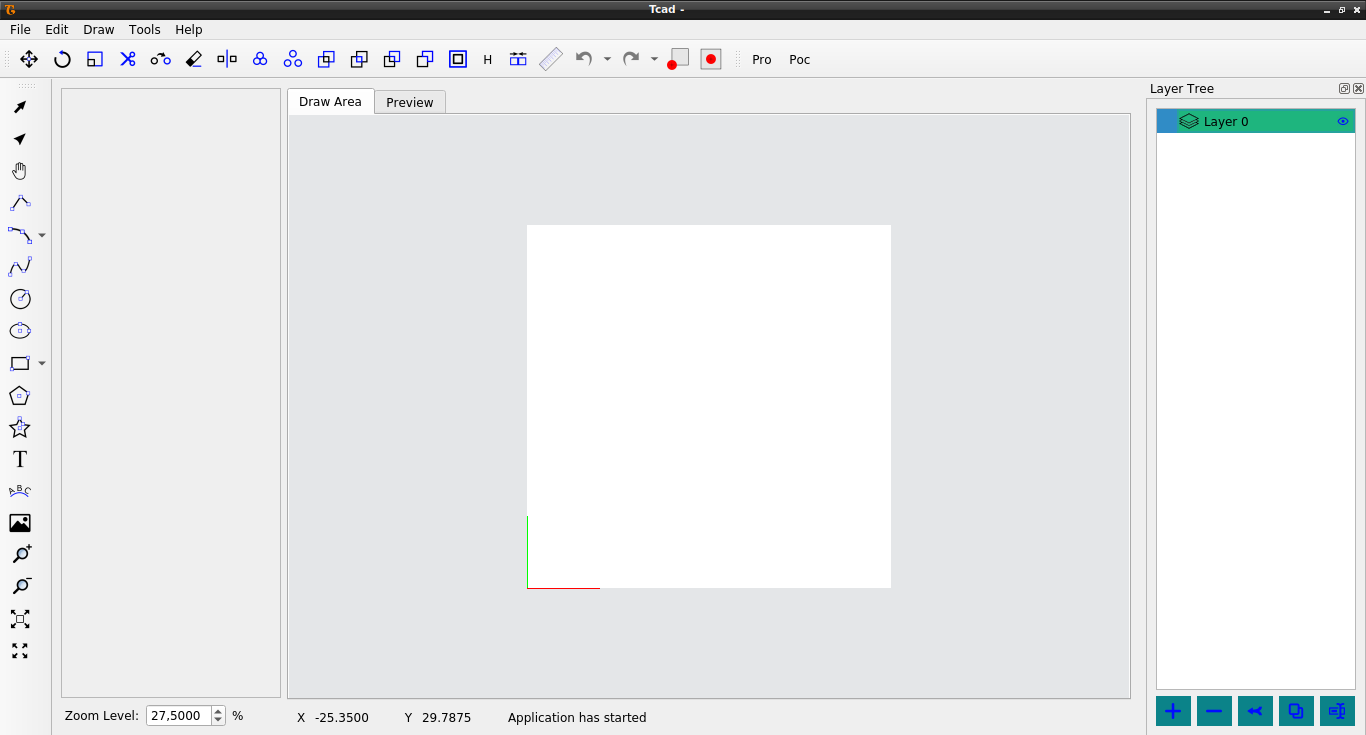Float the Layer Tree panel
This screenshot has height=735, width=1366.
[x=1345, y=89]
